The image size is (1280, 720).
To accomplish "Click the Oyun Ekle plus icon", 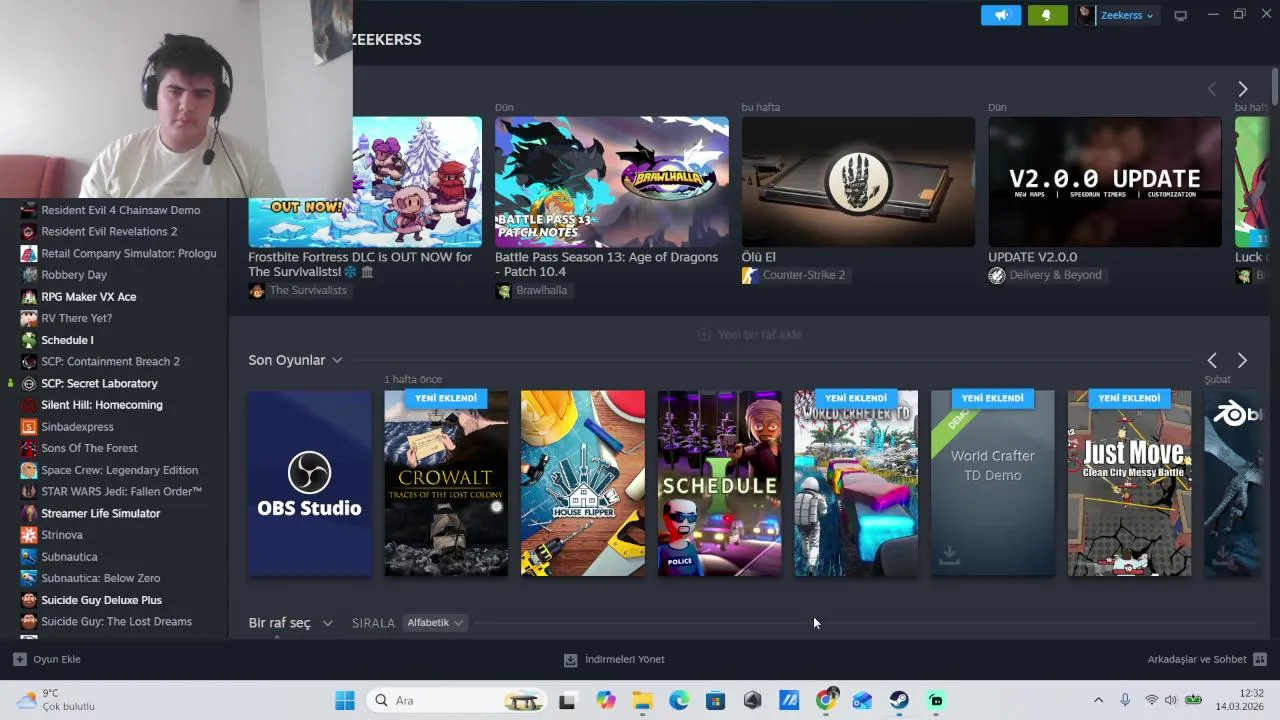I will (x=19, y=659).
